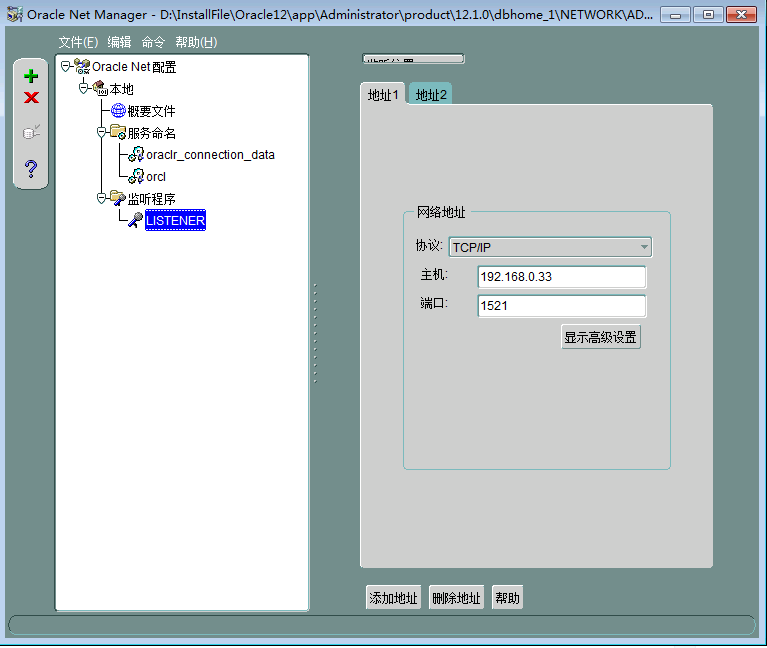767x648 pixels.
Task: Collapse the 监听程序 tree node
Action: tap(101, 198)
